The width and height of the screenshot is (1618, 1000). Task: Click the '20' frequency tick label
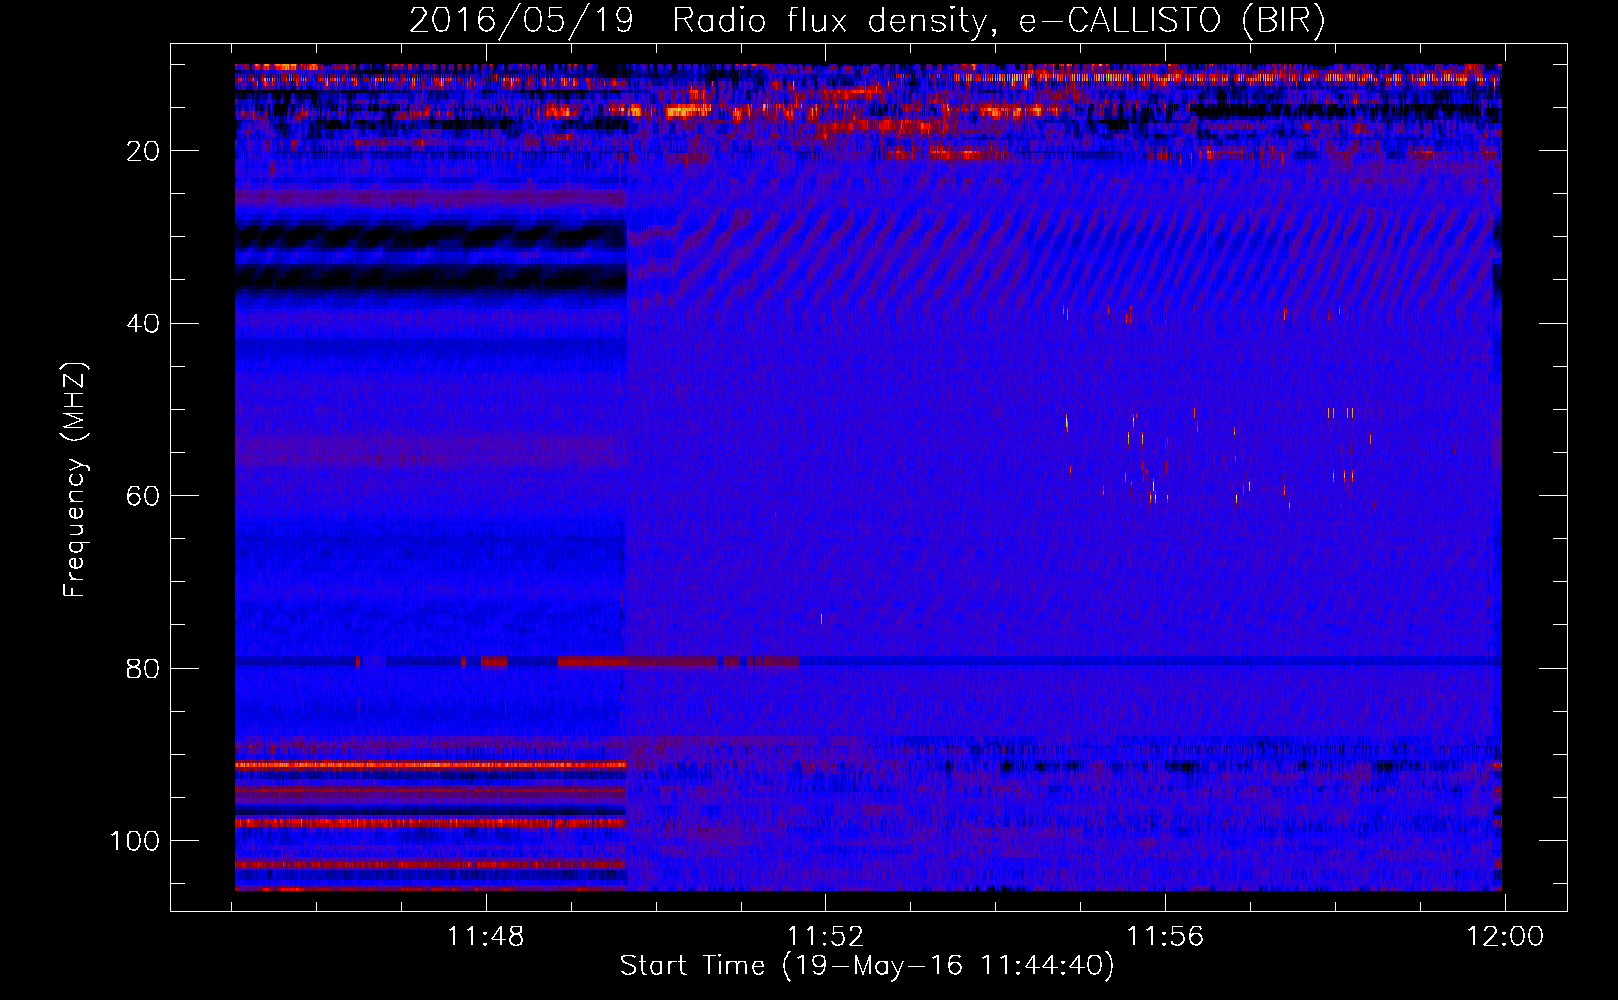pos(142,151)
